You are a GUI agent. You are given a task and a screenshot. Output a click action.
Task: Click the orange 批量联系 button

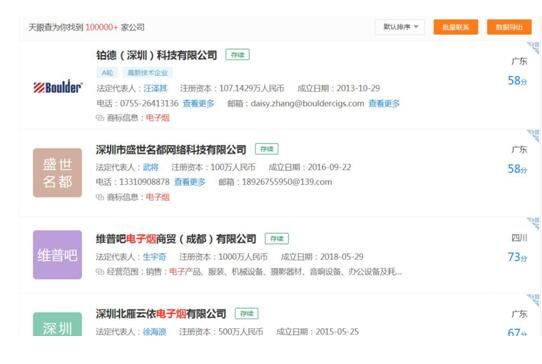[x=456, y=27]
